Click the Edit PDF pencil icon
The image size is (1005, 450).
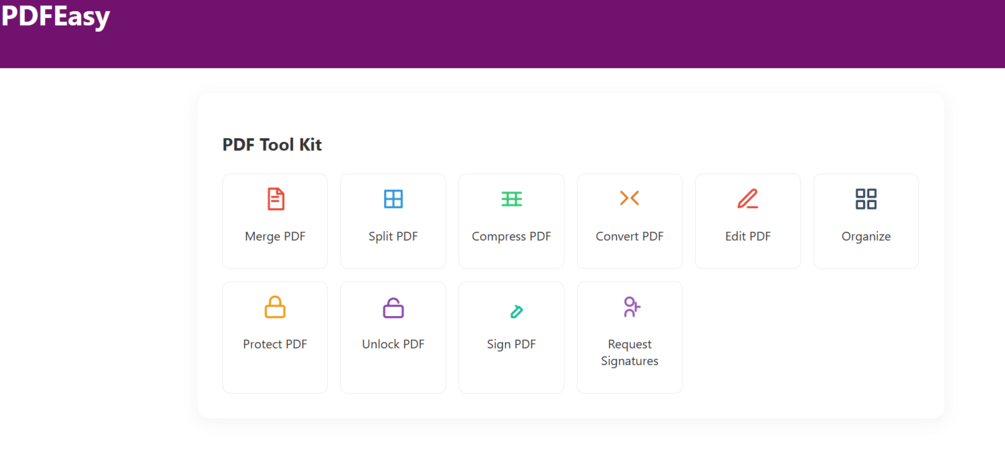pos(747,199)
